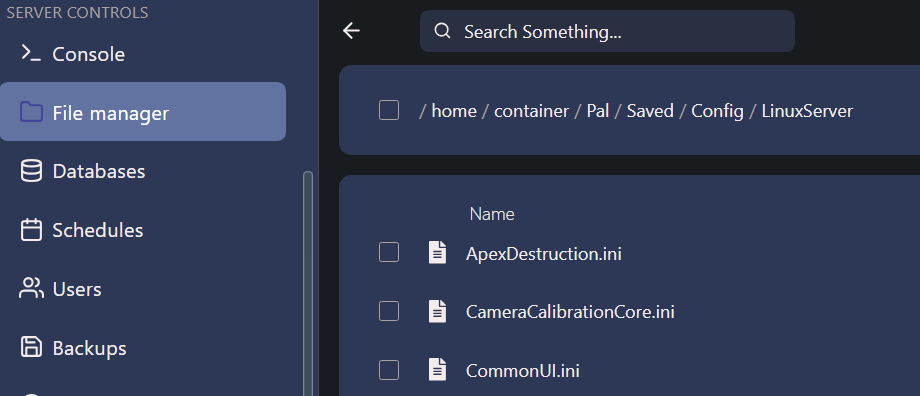Click the magnifying glass search icon

[x=442, y=31]
